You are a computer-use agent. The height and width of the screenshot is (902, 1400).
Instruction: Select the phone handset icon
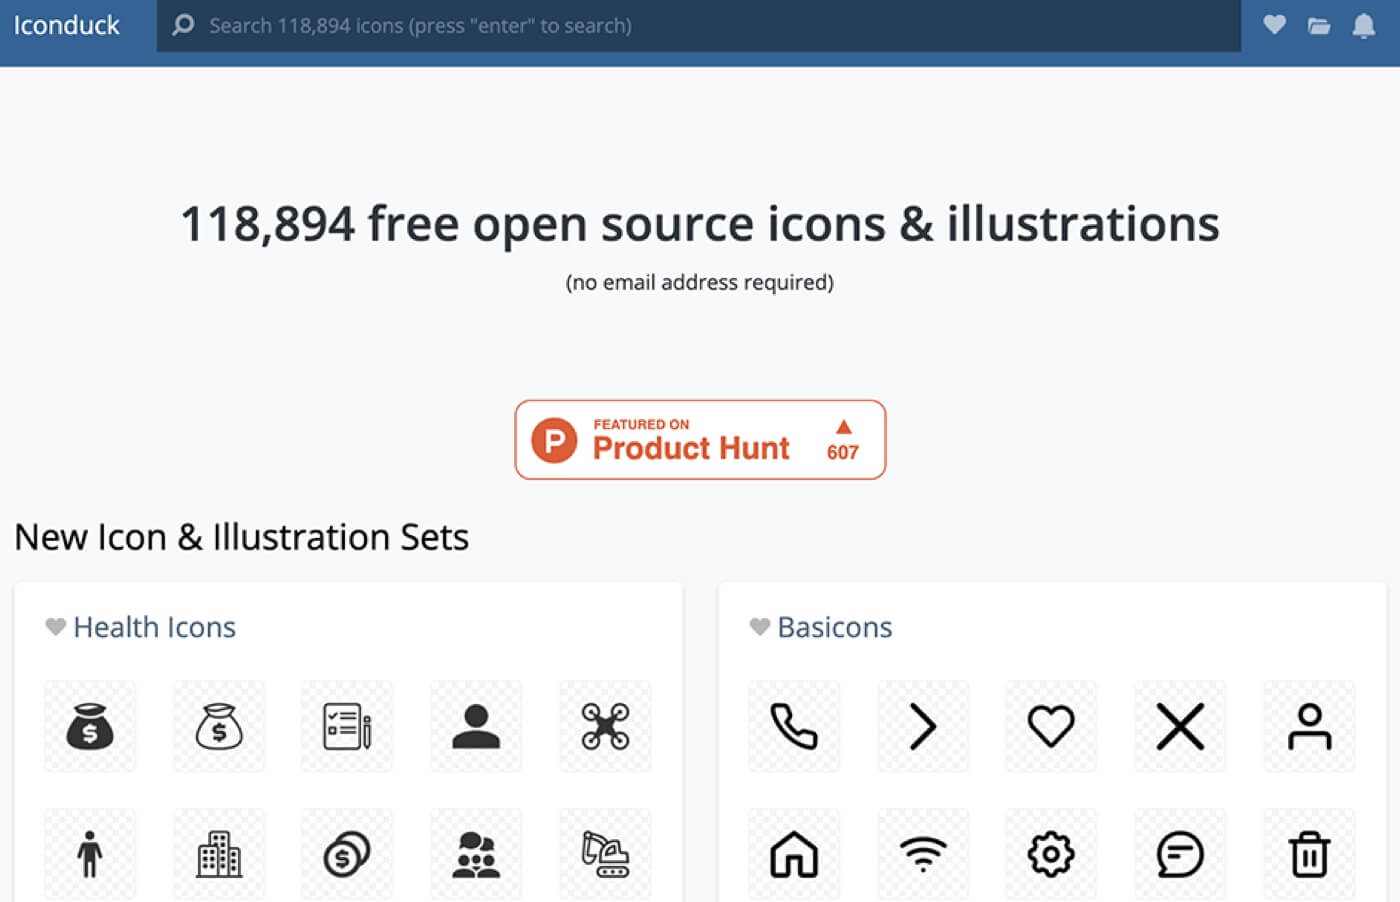[794, 726]
